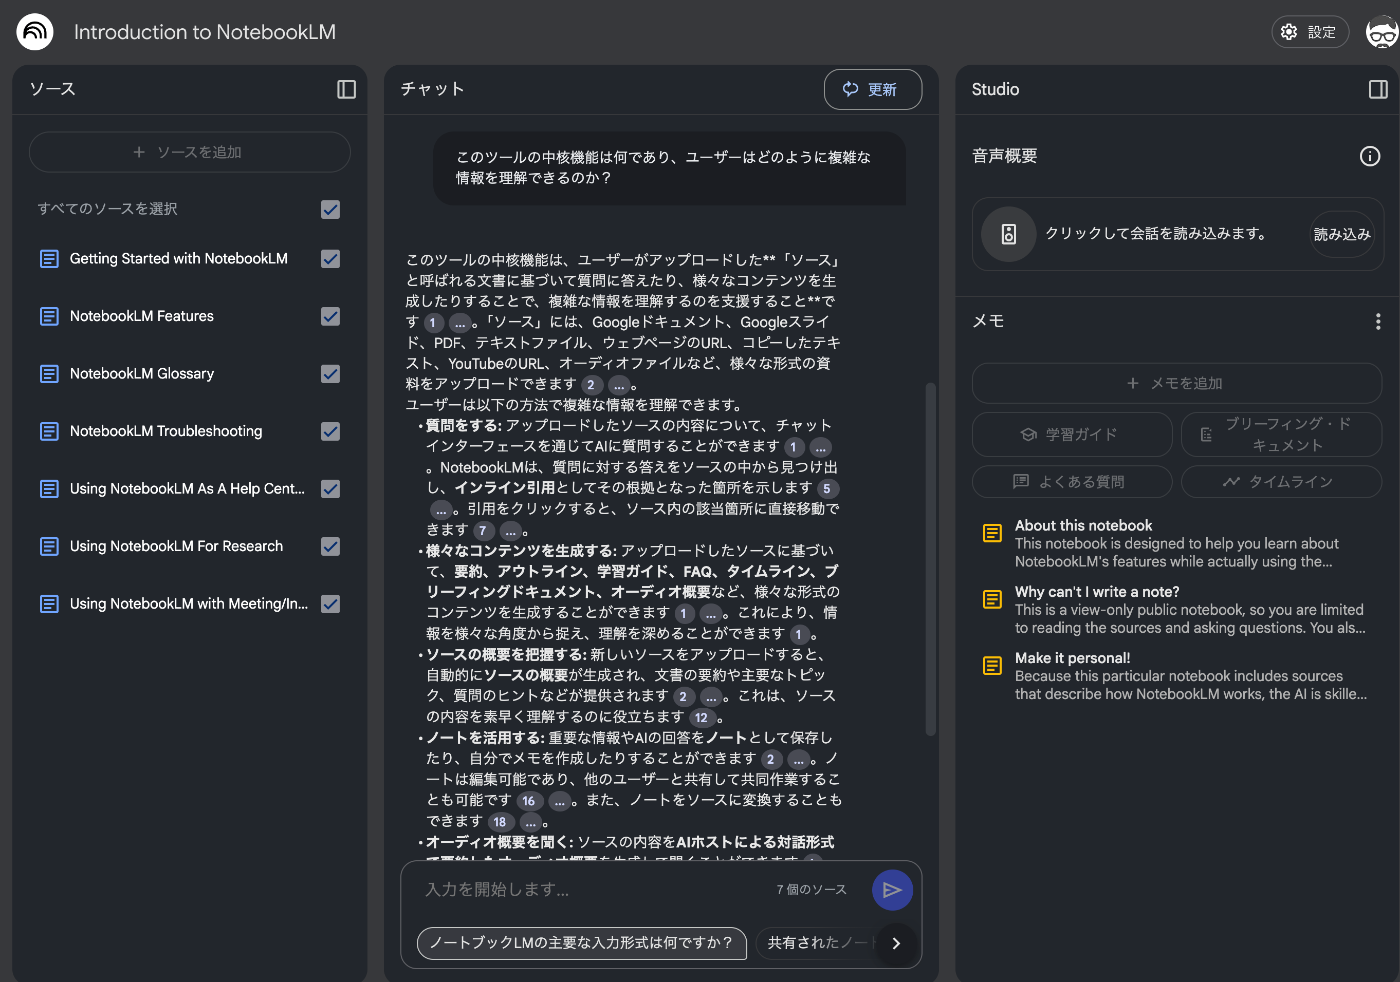1400x982 pixels.
Task: Uncheck NotebookLM Troubleshooting source checkbox
Action: 331,431
